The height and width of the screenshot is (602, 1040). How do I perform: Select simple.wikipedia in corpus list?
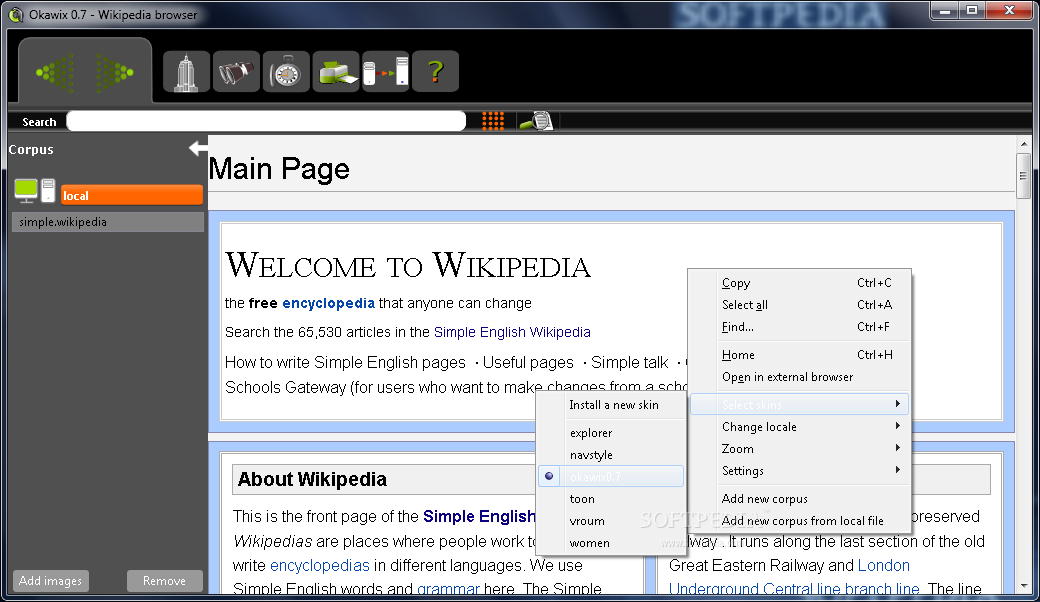coord(107,221)
